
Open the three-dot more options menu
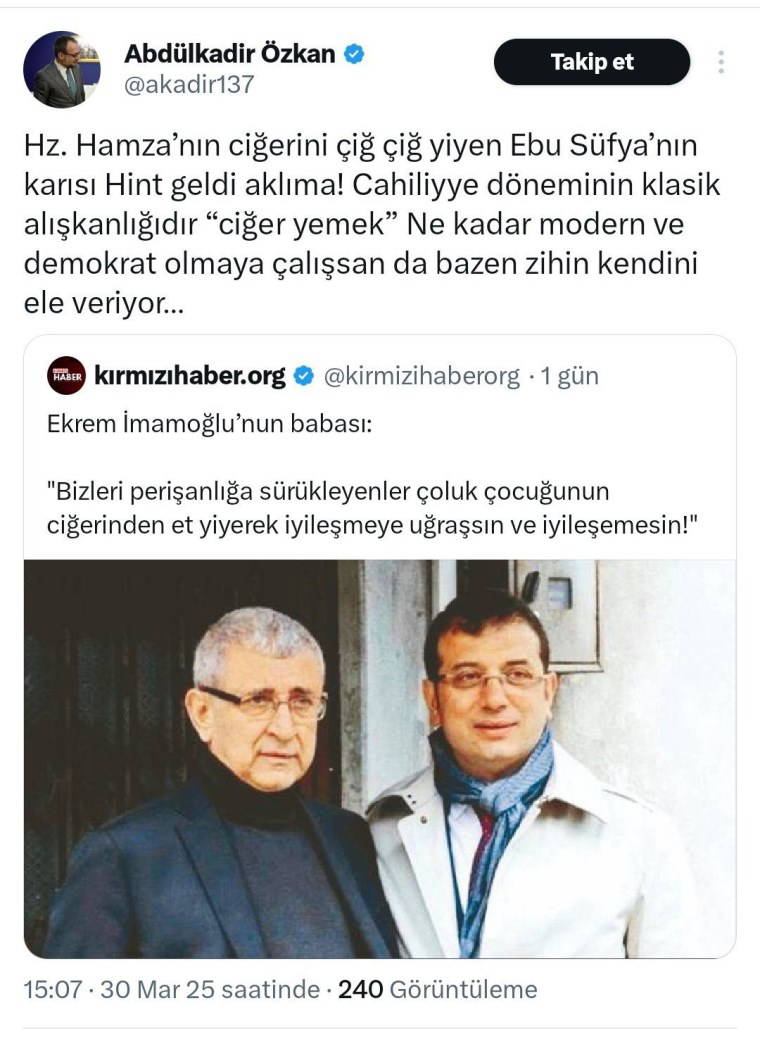tap(721, 62)
